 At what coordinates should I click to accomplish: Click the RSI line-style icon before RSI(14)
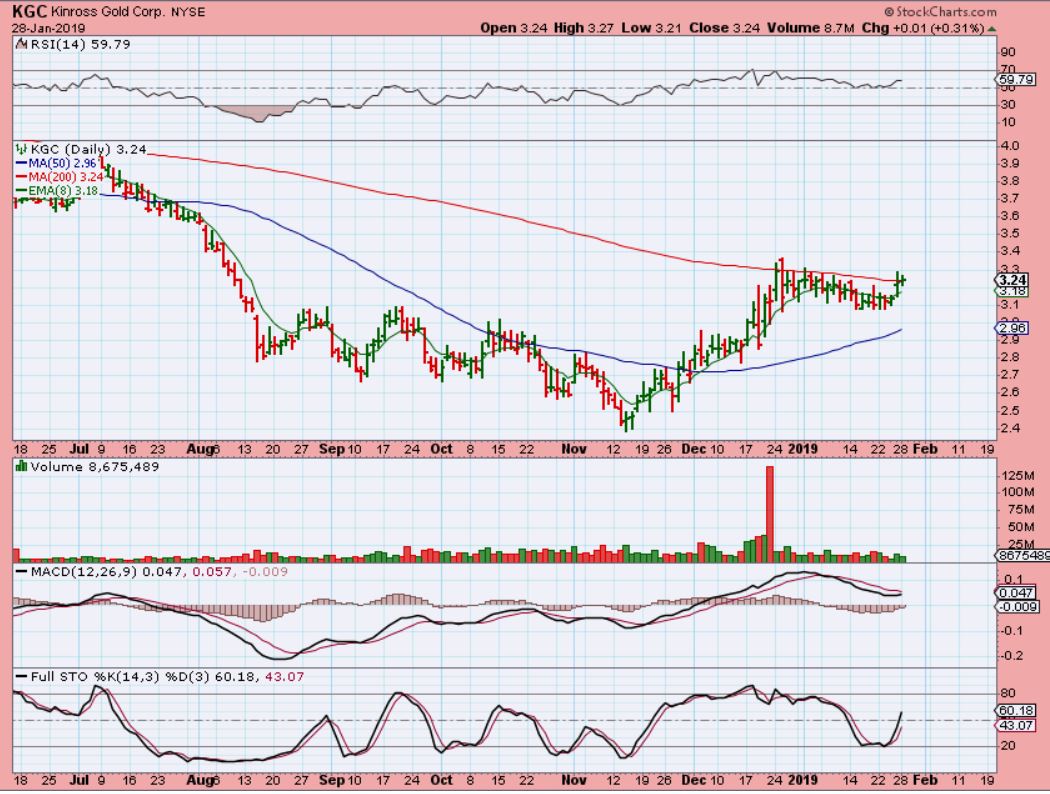click(21, 44)
